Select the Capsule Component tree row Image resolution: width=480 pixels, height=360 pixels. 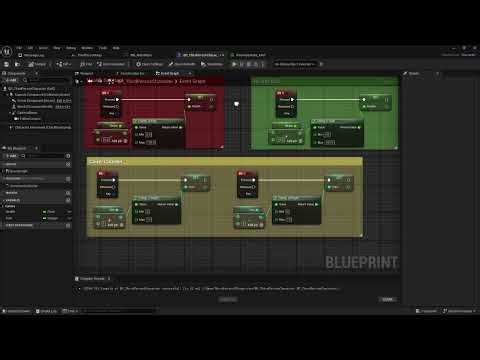pos(40,95)
